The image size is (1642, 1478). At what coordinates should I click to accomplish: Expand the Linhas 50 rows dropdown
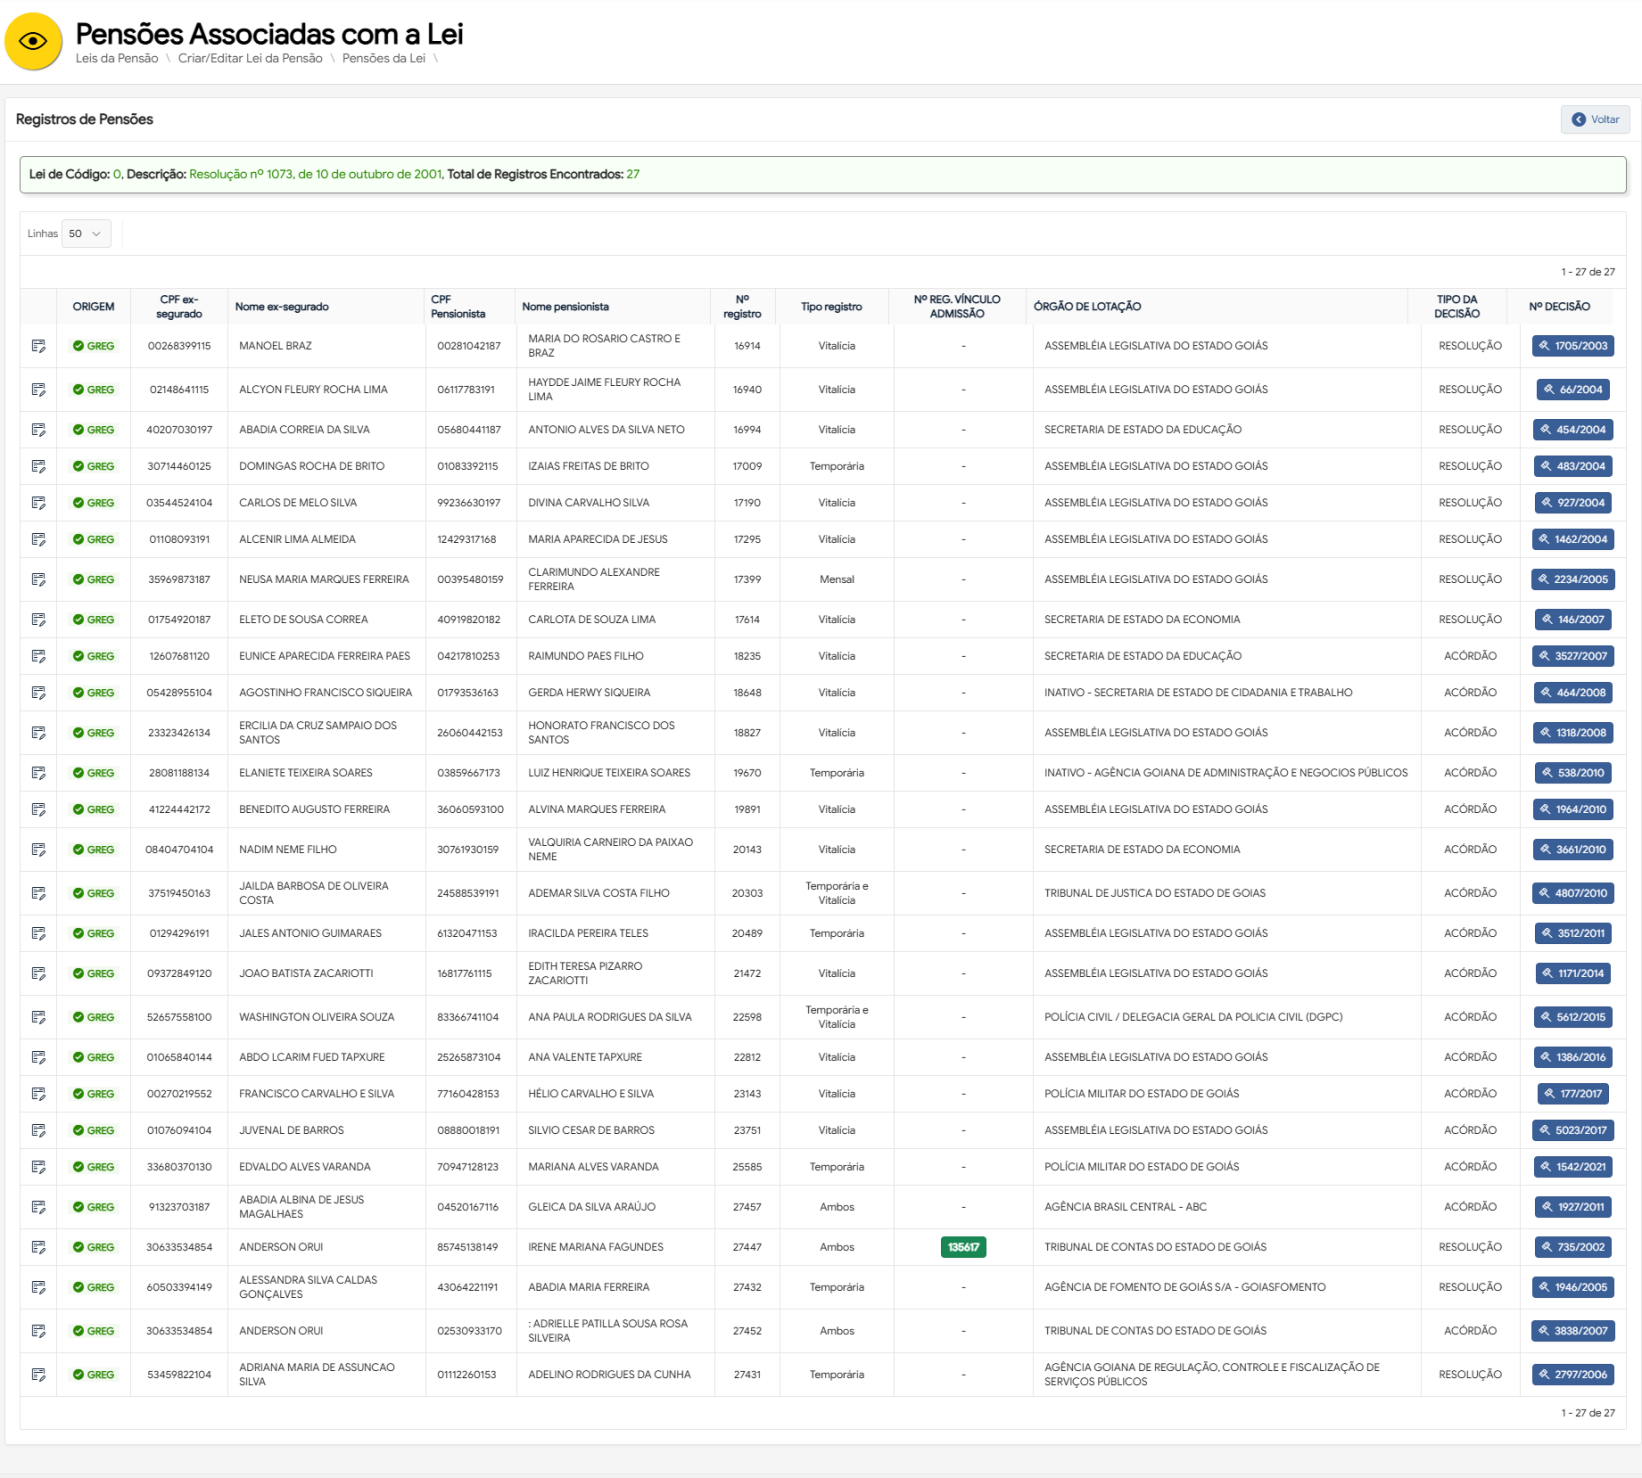click(86, 234)
